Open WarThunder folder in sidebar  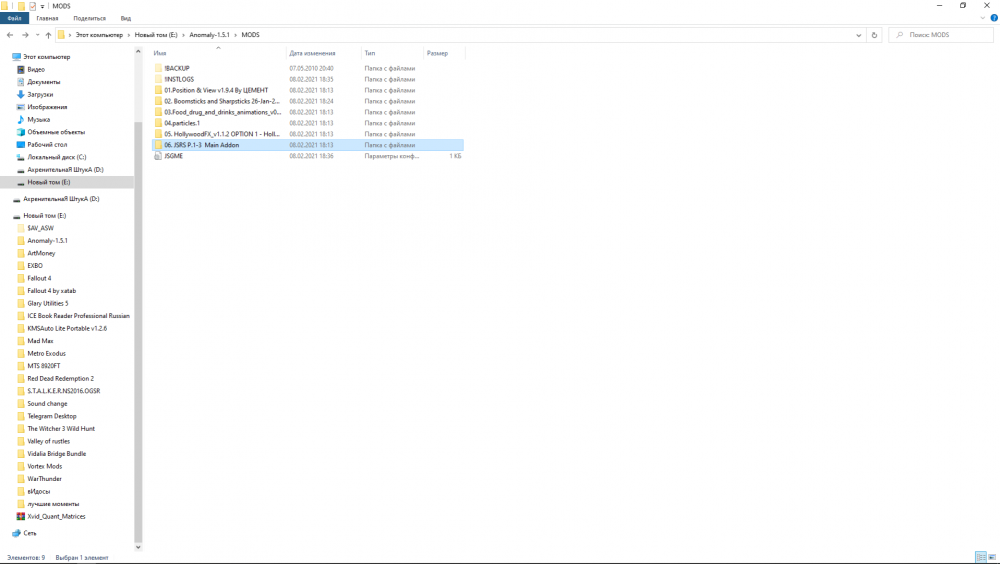(44, 479)
